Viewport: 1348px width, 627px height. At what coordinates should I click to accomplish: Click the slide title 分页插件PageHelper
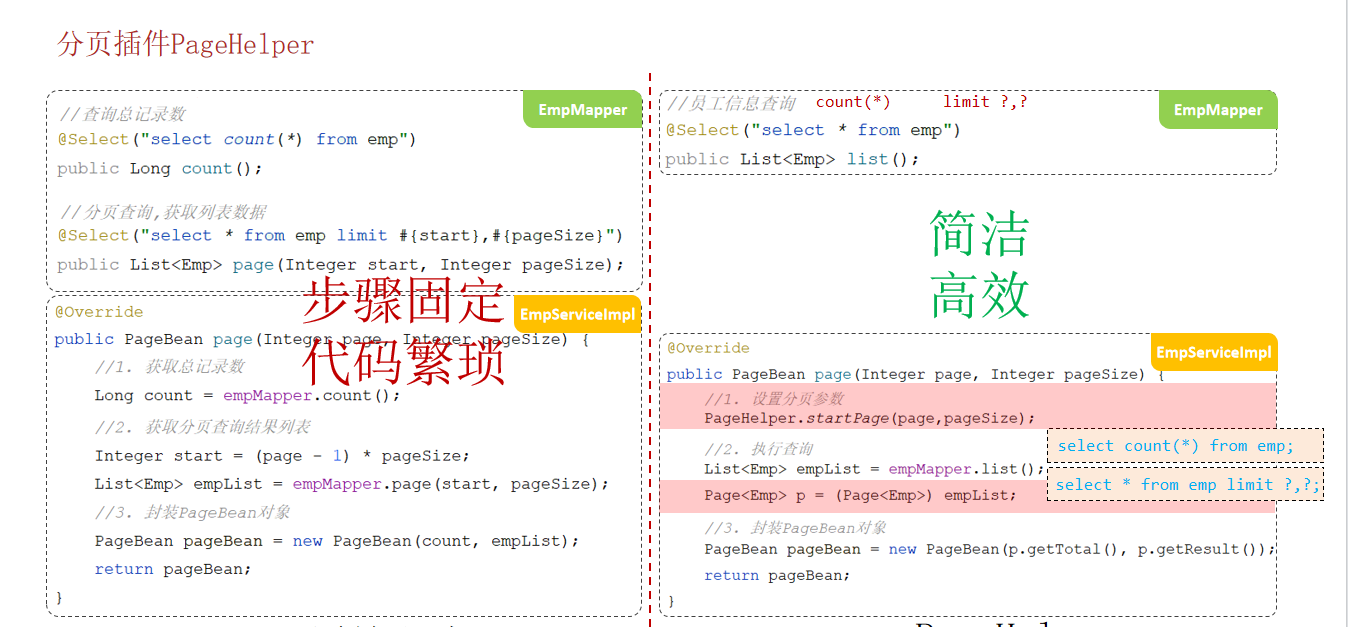(x=186, y=45)
